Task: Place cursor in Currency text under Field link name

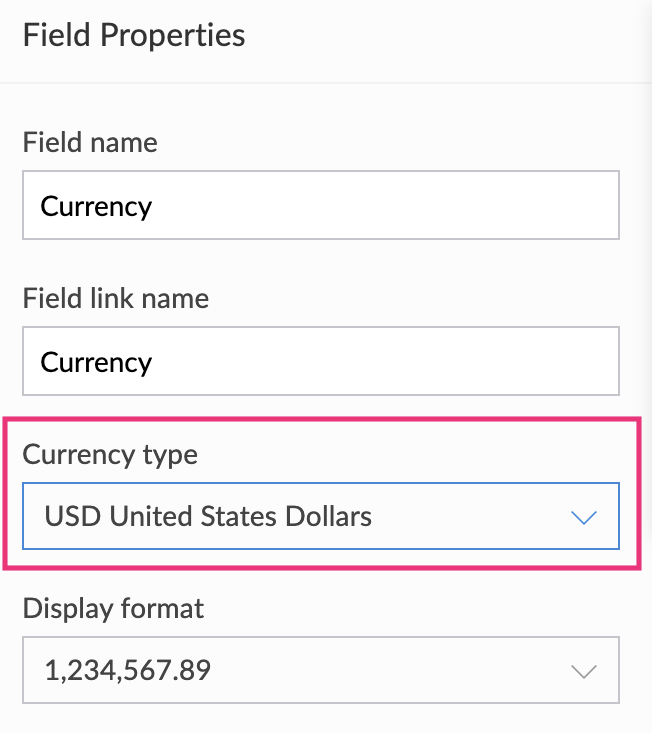Action: coord(96,362)
